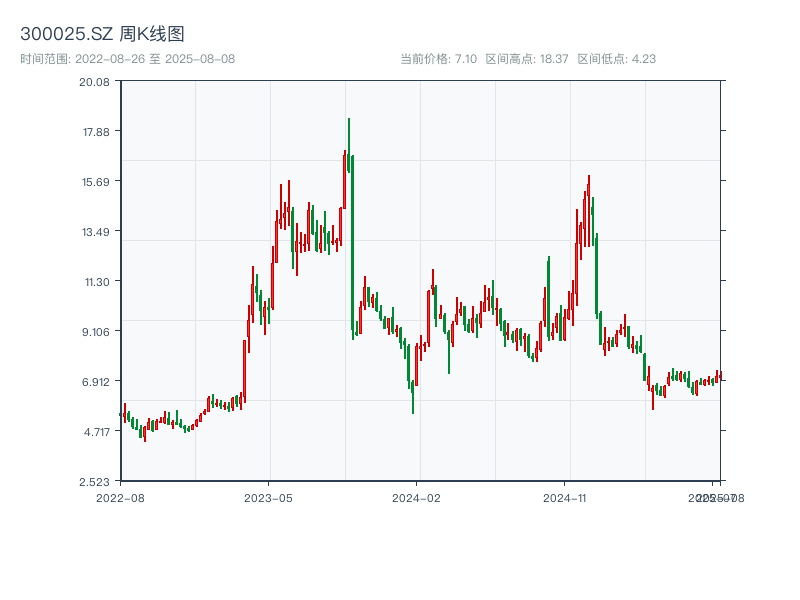Click the y-axis value 15.69
Screen dimensions: 800x600
tap(96, 182)
